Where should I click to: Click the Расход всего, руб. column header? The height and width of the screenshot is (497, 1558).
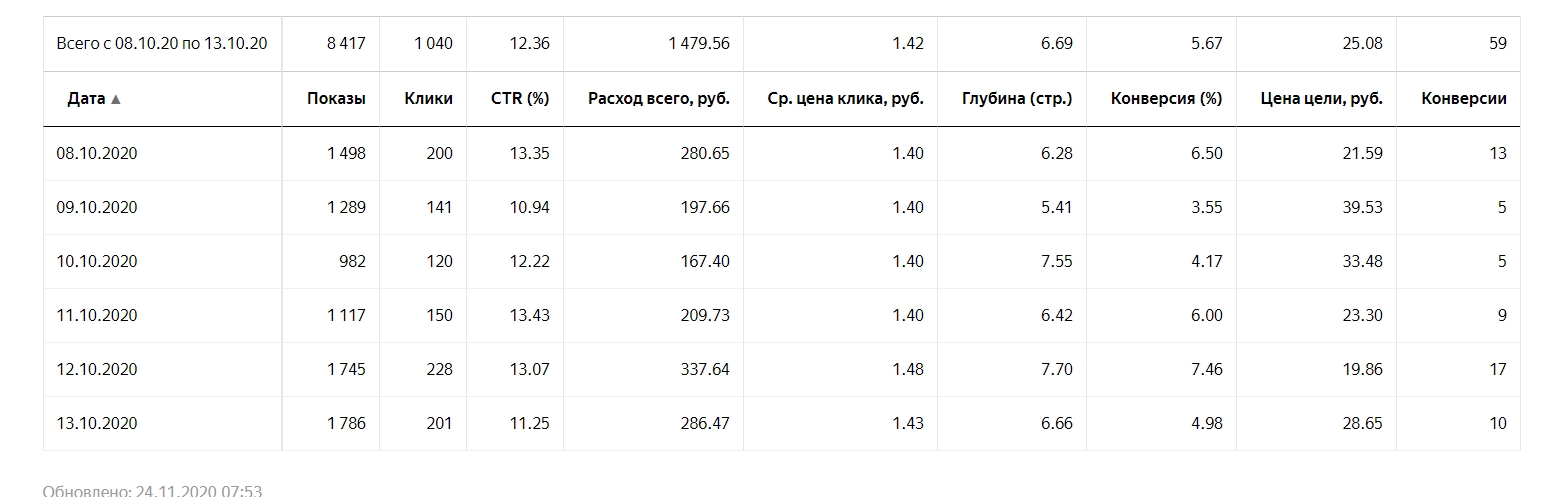[x=659, y=99]
